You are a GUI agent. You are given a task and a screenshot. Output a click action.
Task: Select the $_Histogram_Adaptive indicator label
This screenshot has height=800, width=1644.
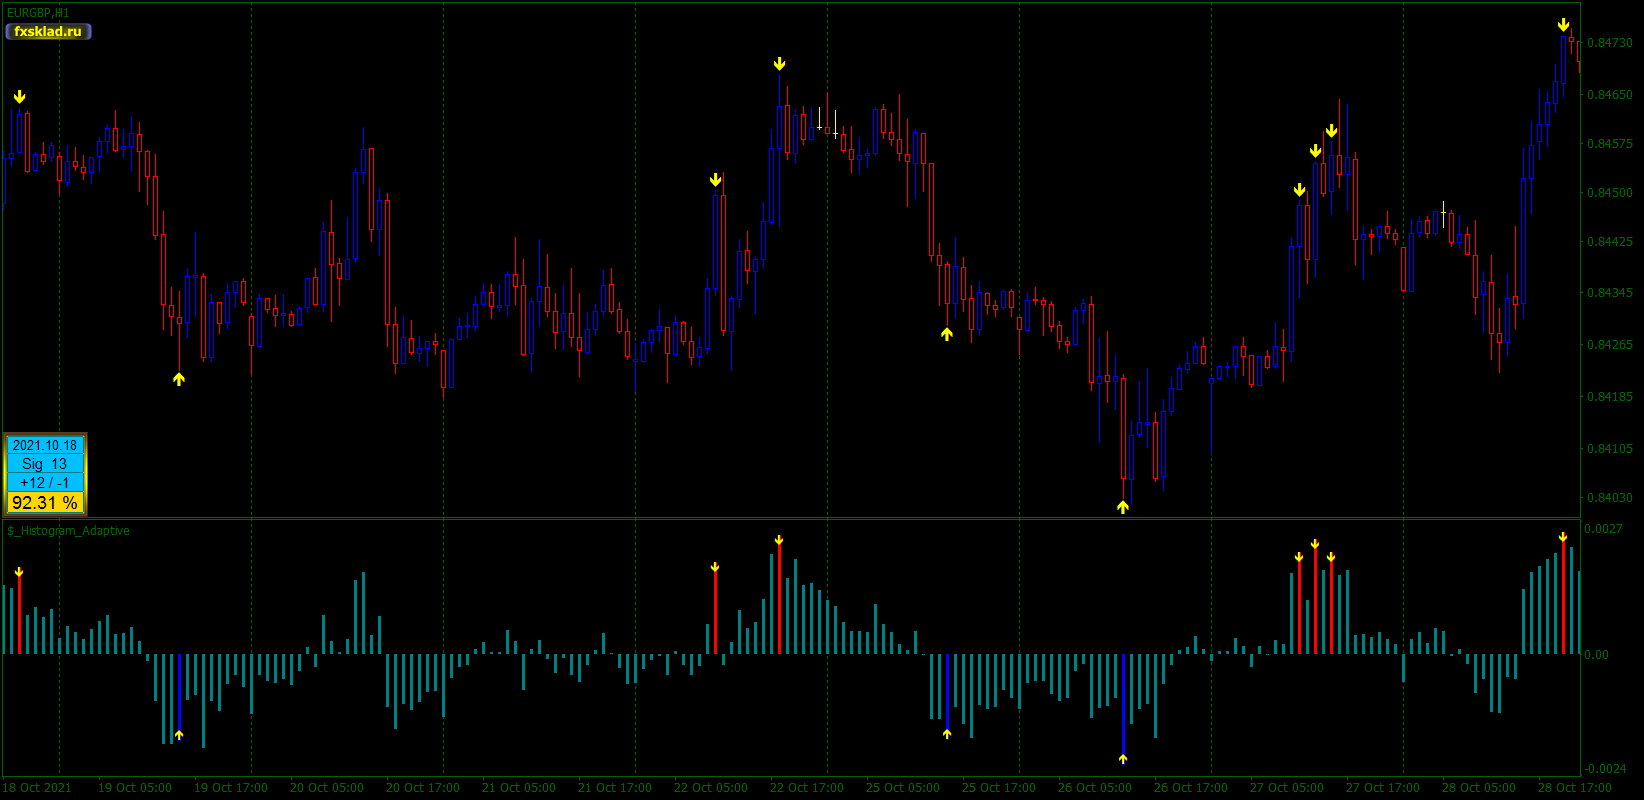point(68,531)
